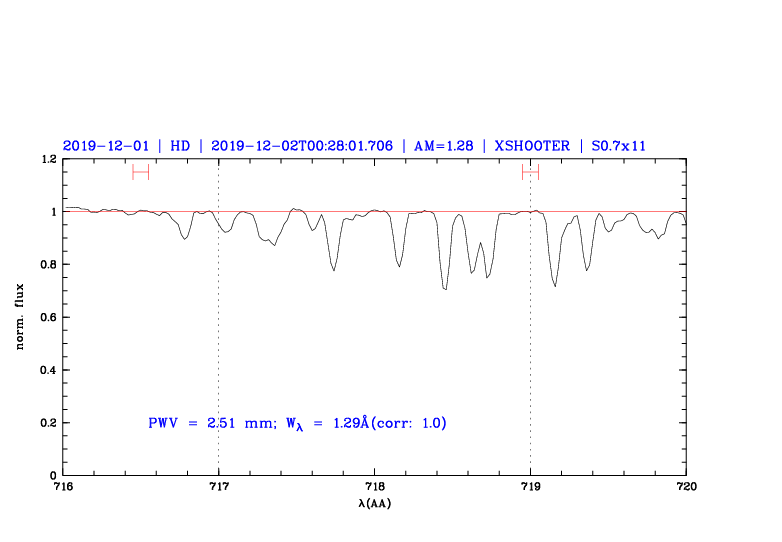
Task: Click the 716 x-axis tick label
Action: [63, 487]
